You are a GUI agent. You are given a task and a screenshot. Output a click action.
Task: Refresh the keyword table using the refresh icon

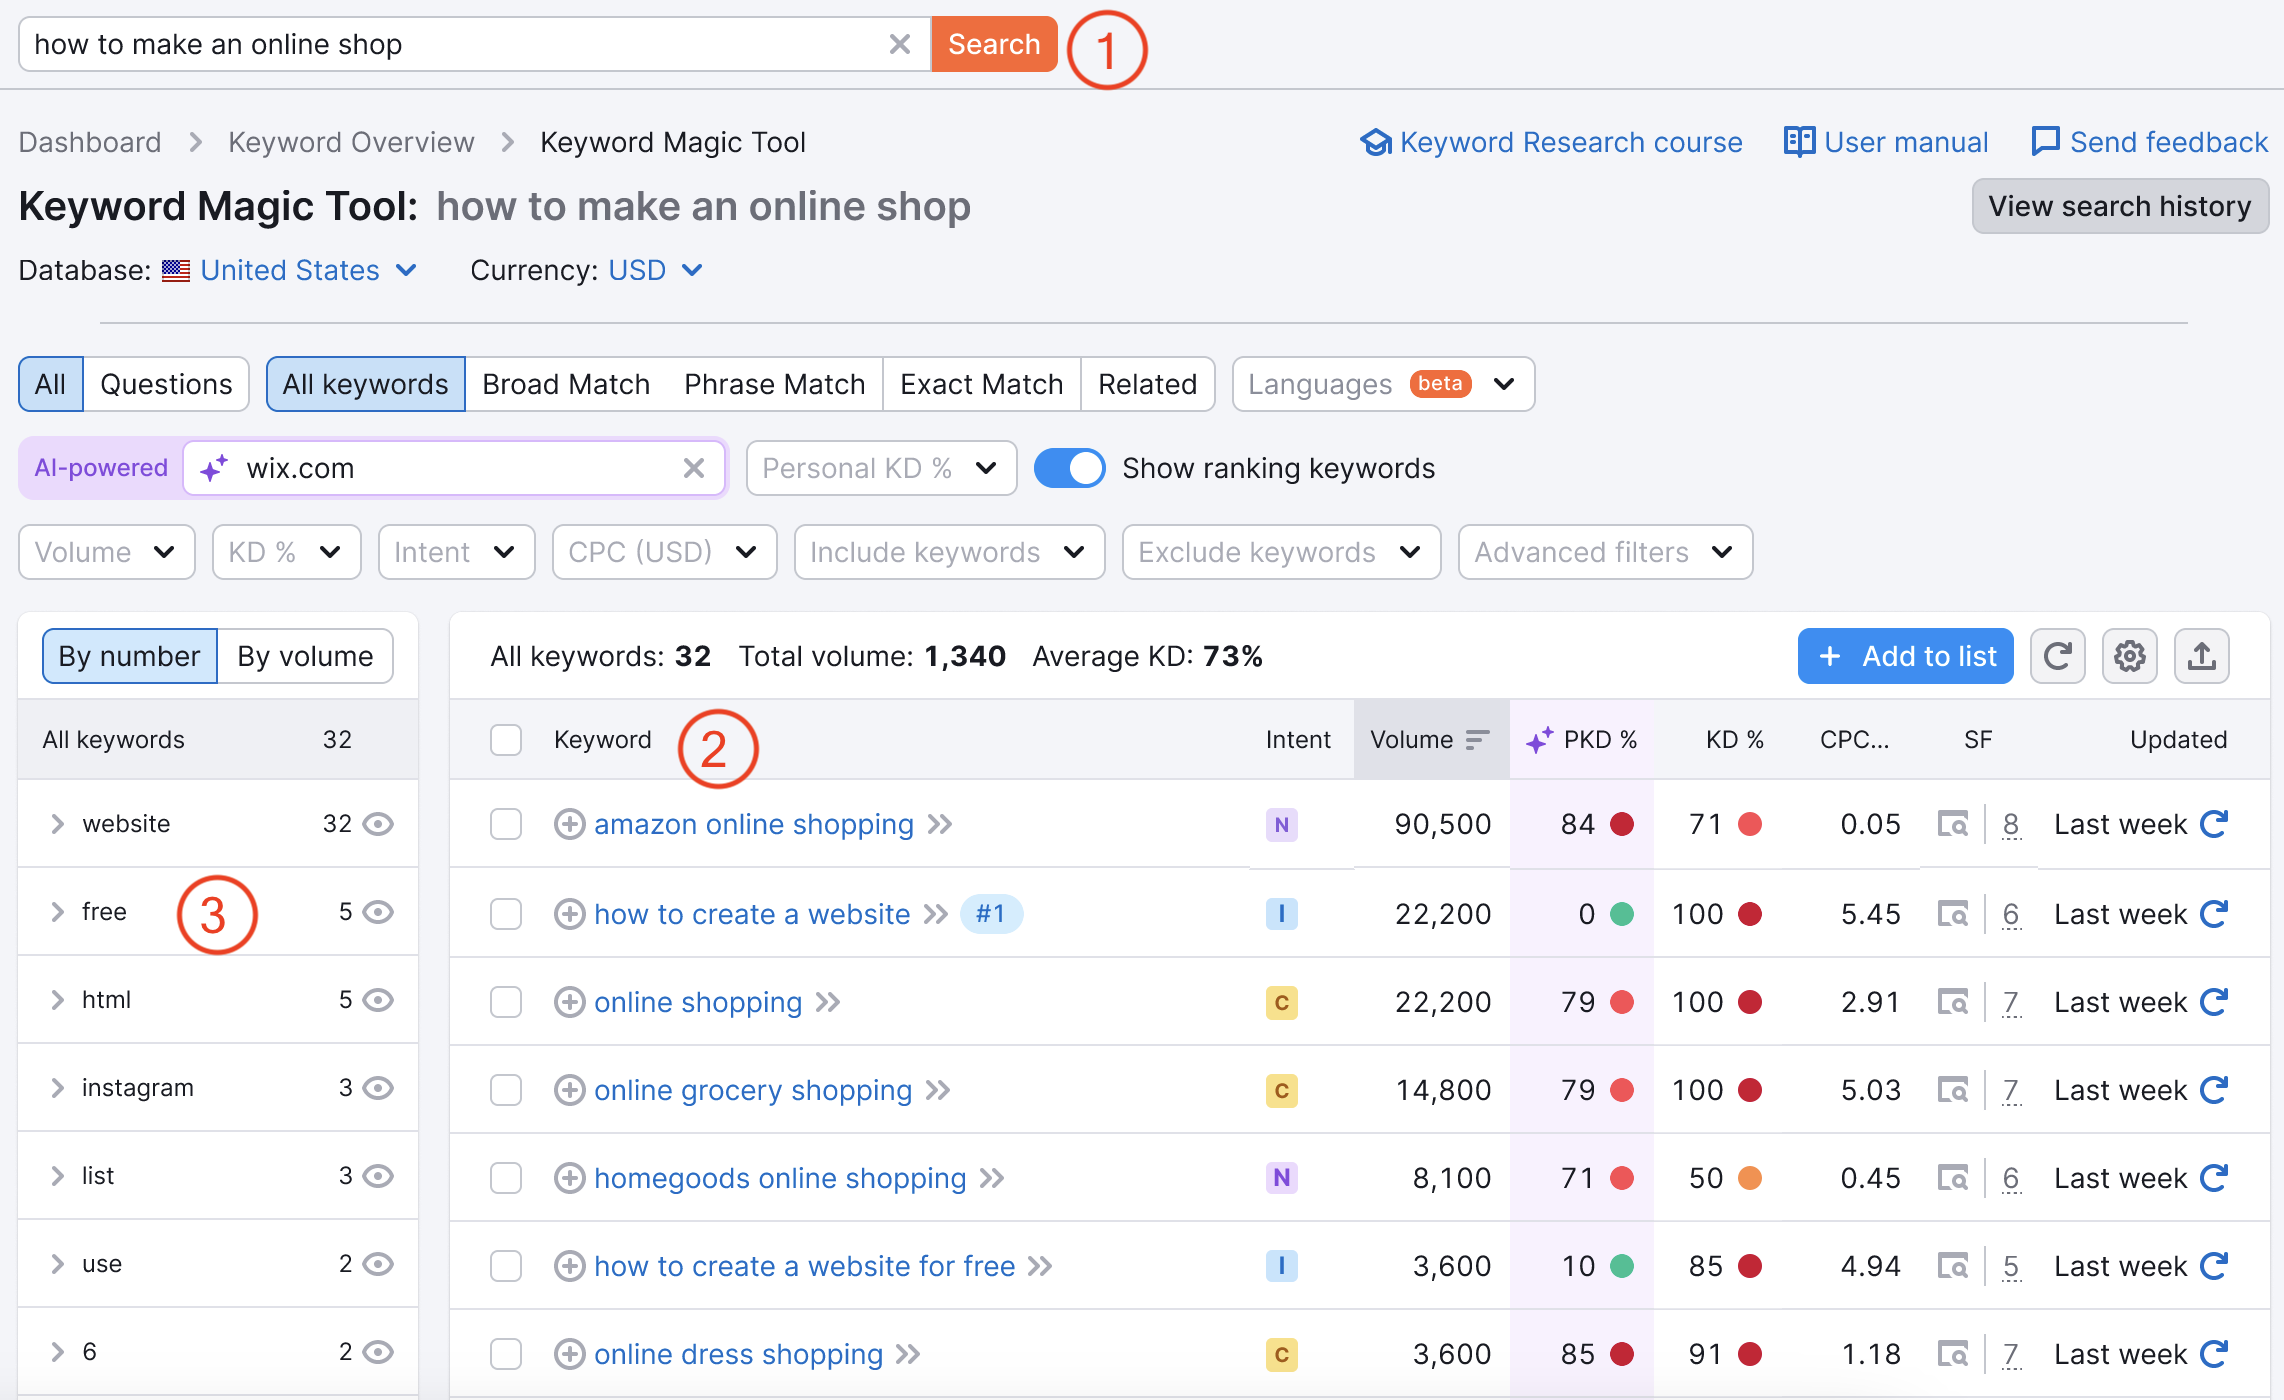pyautogui.click(x=2057, y=656)
